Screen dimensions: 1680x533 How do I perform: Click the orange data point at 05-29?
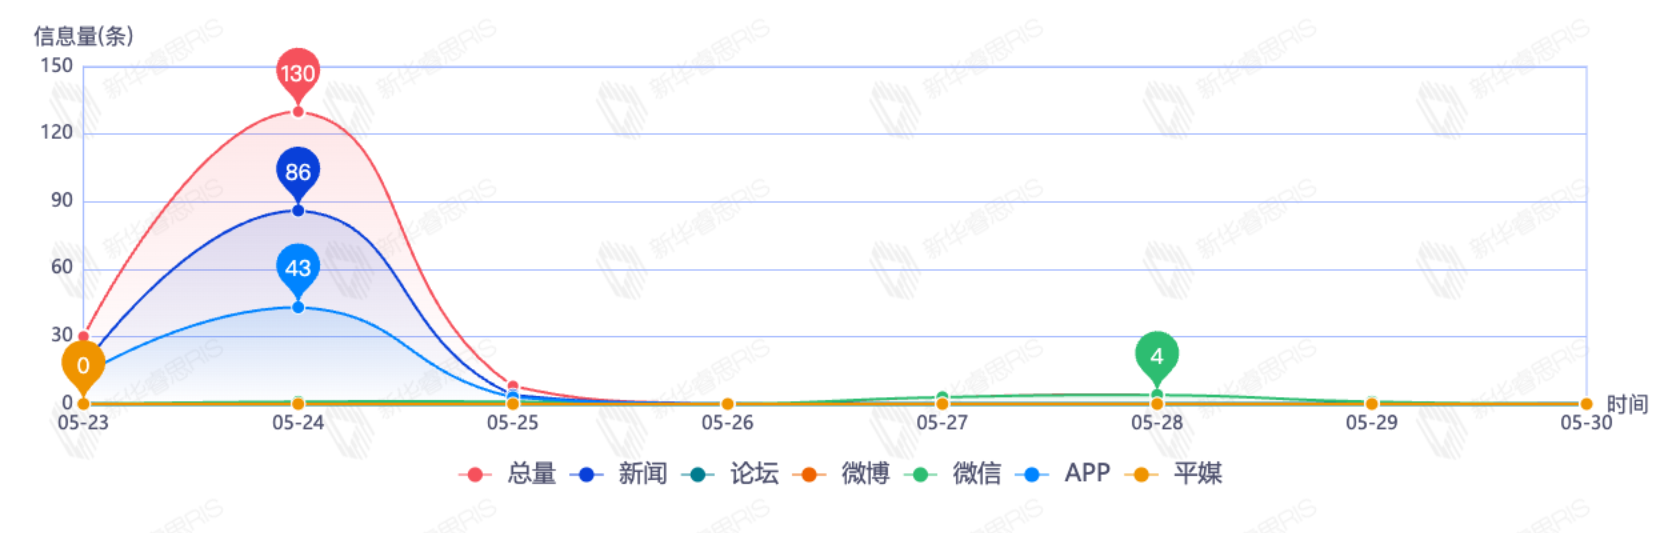point(1372,404)
